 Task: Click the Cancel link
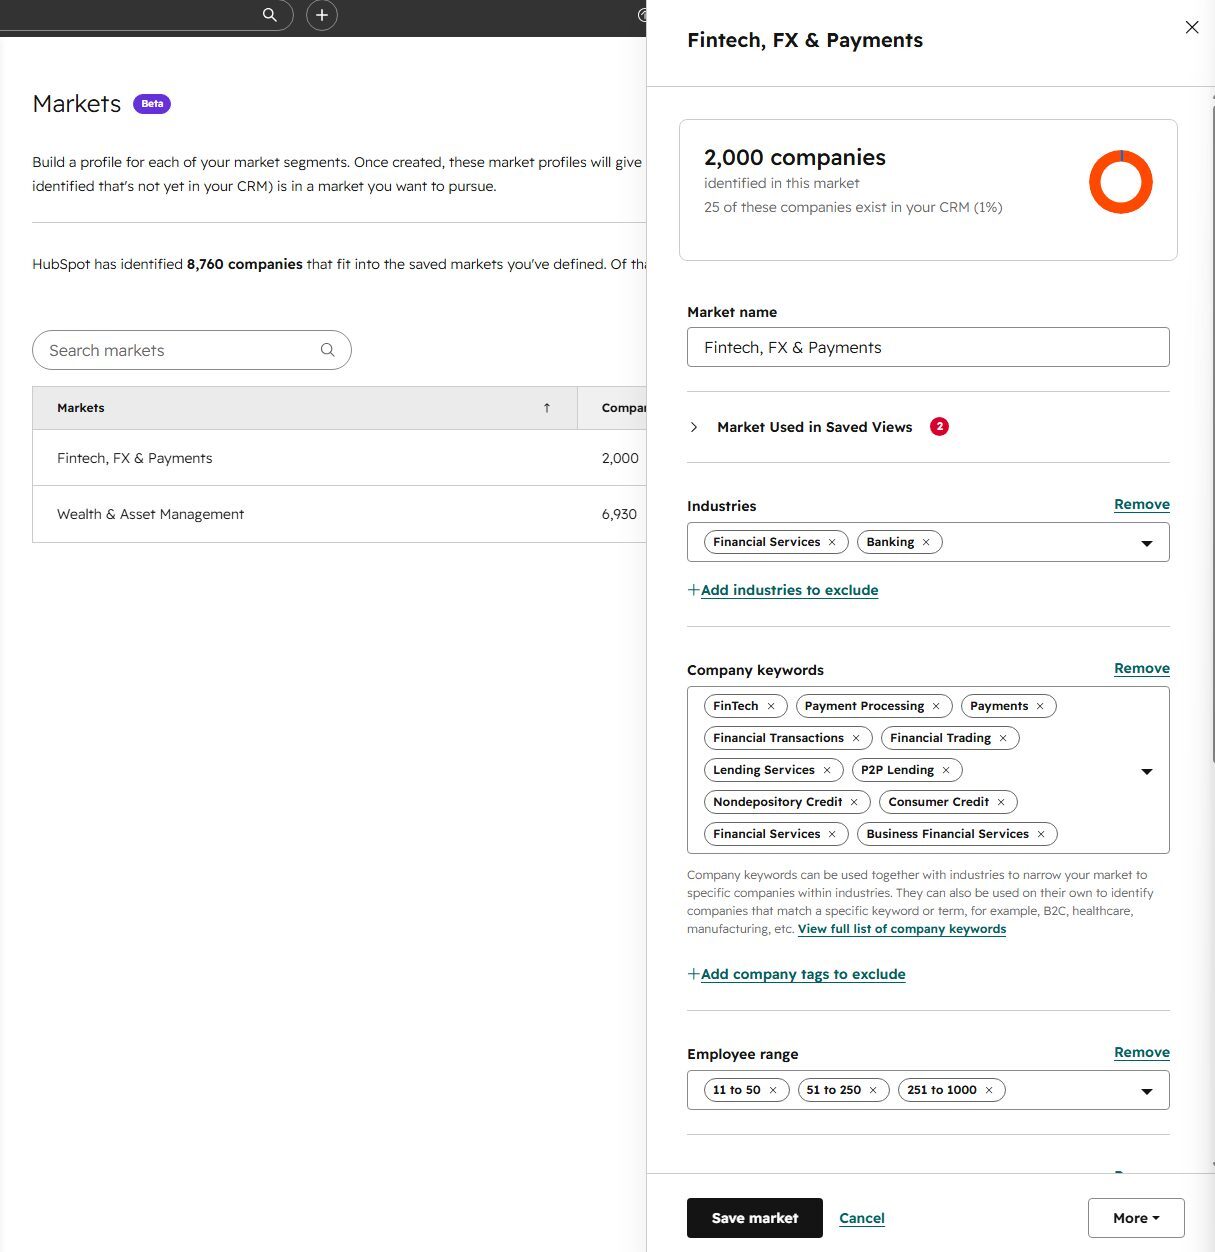tap(862, 1218)
